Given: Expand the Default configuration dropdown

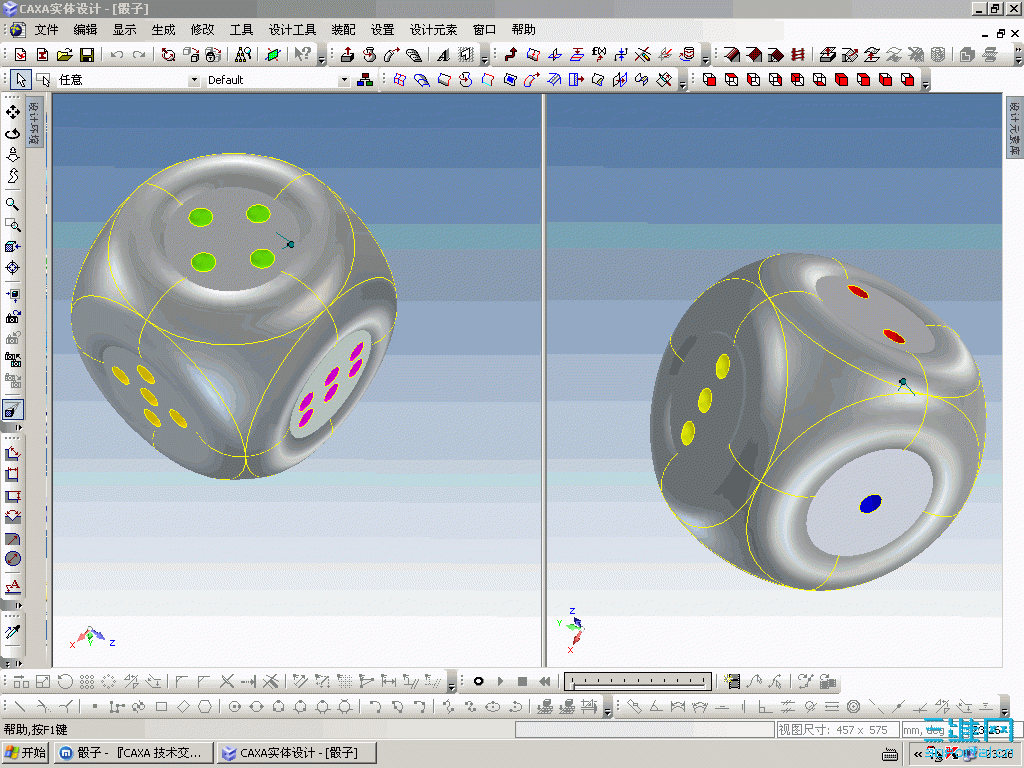Looking at the screenshot, I should [x=344, y=80].
